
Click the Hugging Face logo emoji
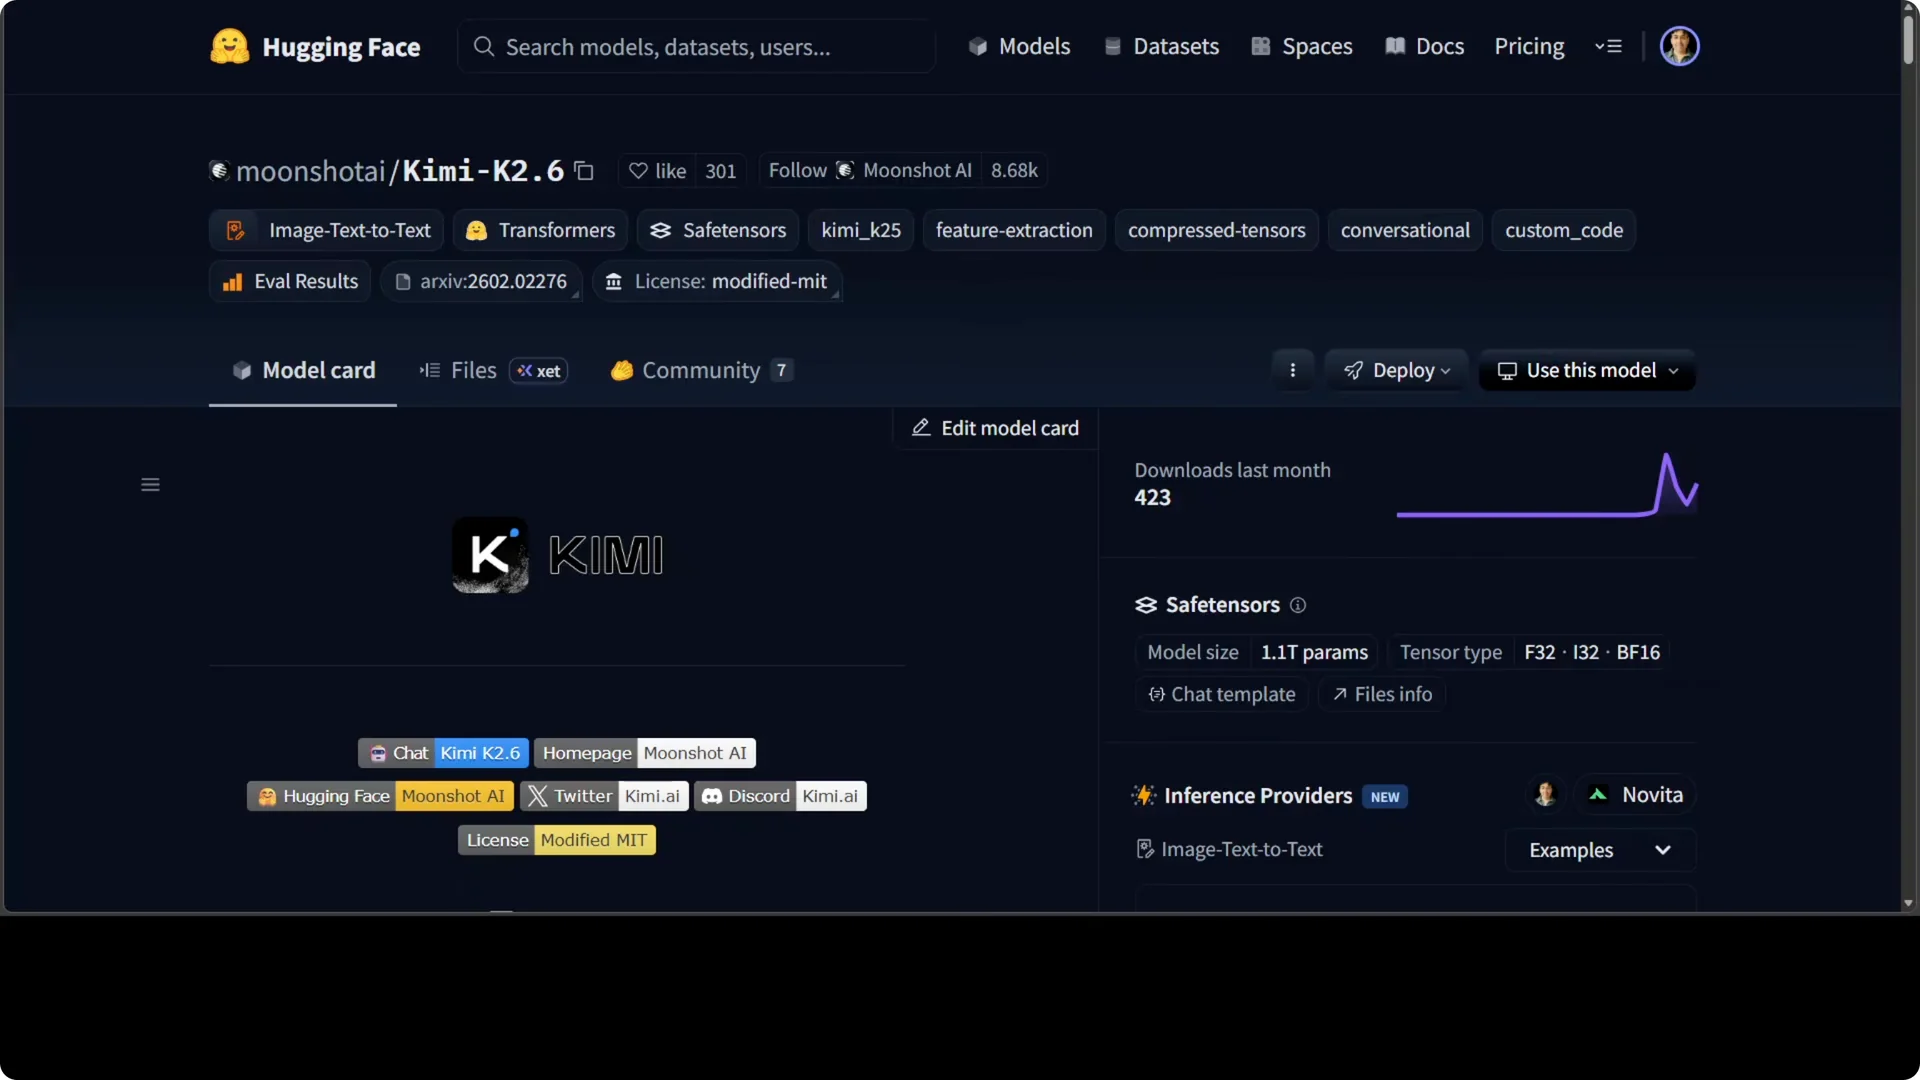pyautogui.click(x=229, y=46)
